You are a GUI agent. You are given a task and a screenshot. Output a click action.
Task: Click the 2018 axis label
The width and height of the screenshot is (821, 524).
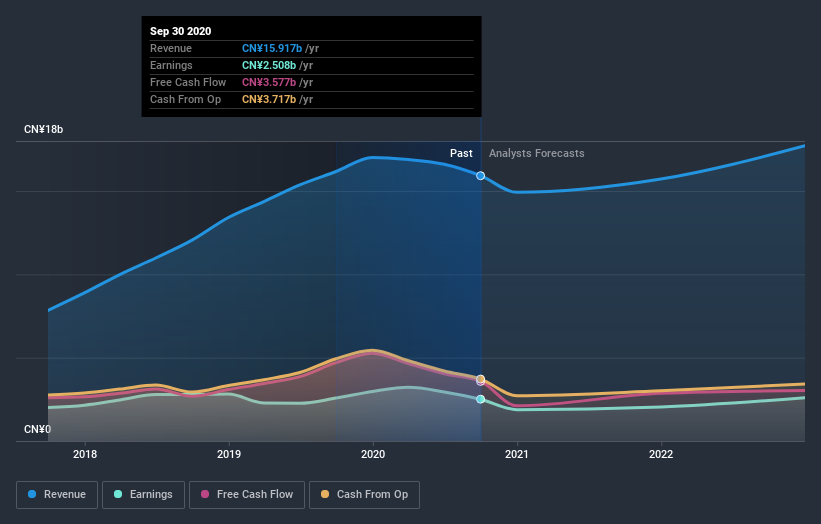pos(85,454)
